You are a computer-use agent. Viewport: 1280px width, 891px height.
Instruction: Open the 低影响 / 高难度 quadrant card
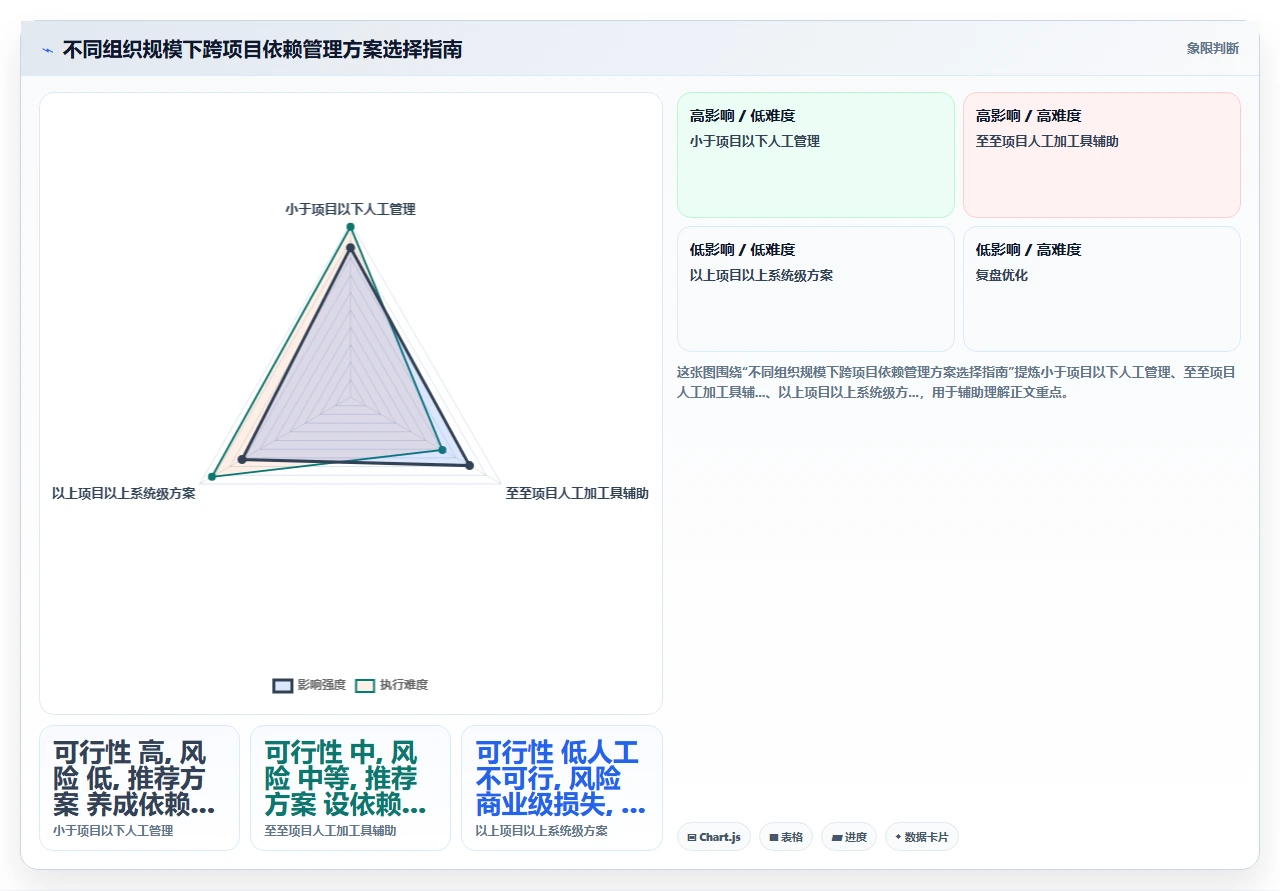(x=1102, y=289)
